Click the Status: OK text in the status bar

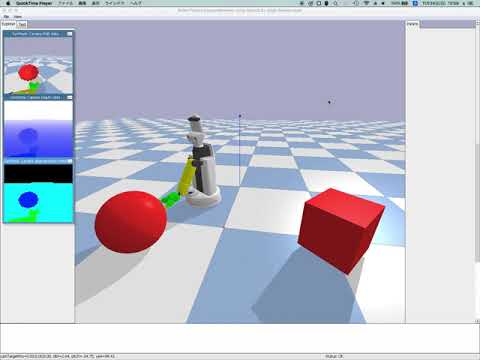pos(334,356)
